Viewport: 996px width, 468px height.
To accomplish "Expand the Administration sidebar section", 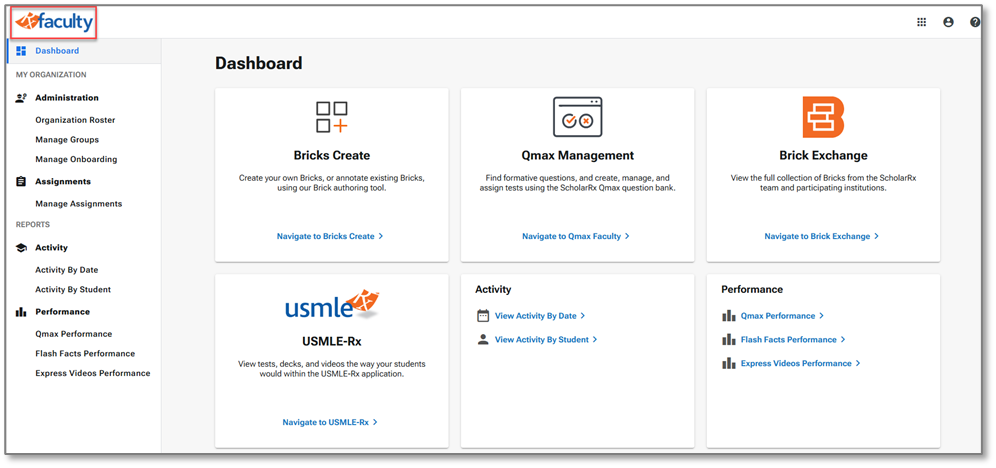I will [66, 98].
